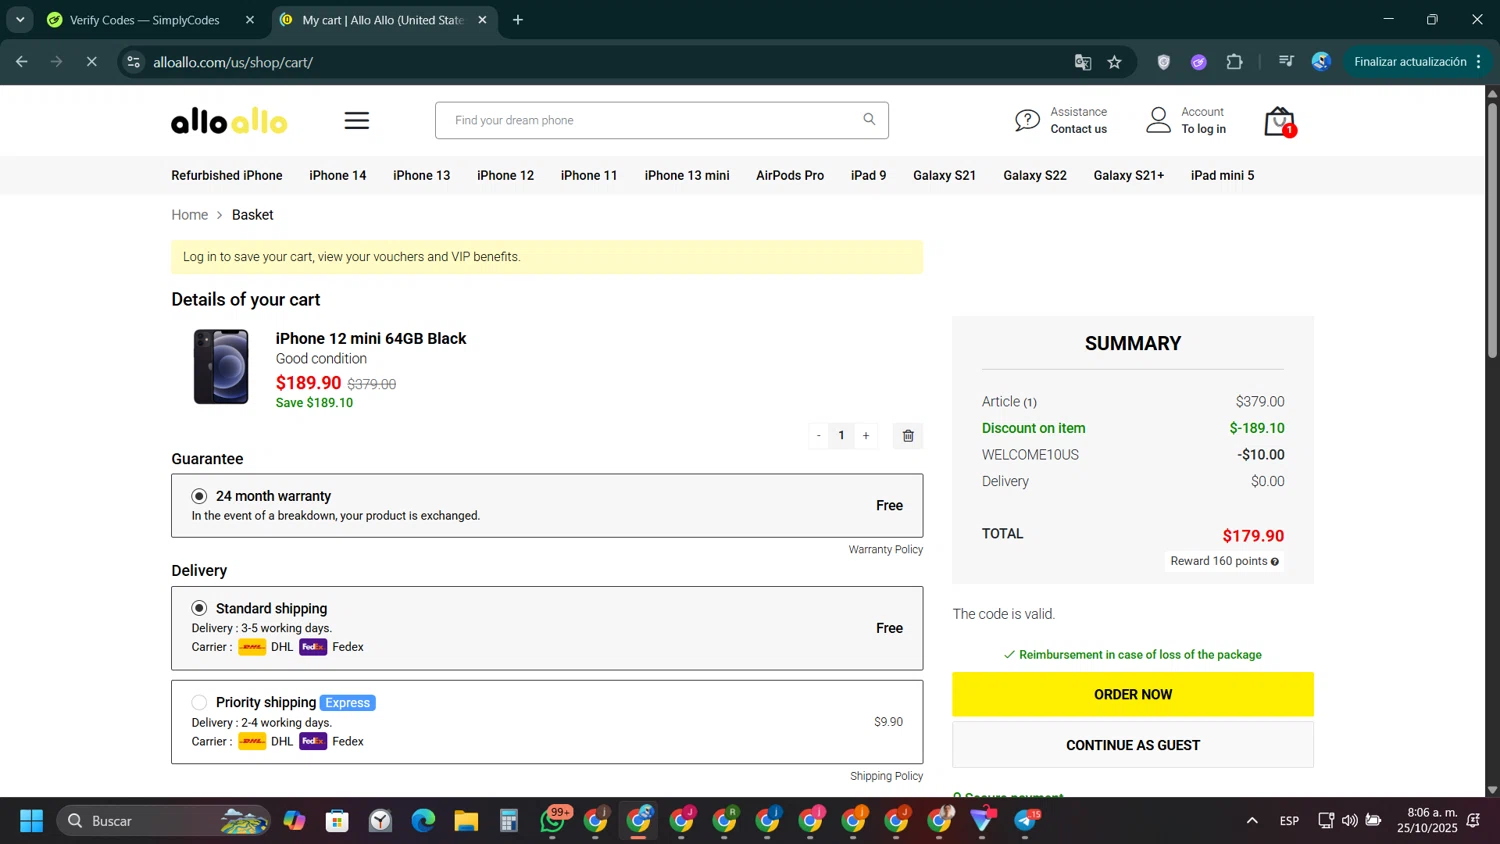Screen dimensions: 1500x844
Task: Click the Account person icon
Action: [x=1158, y=120]
